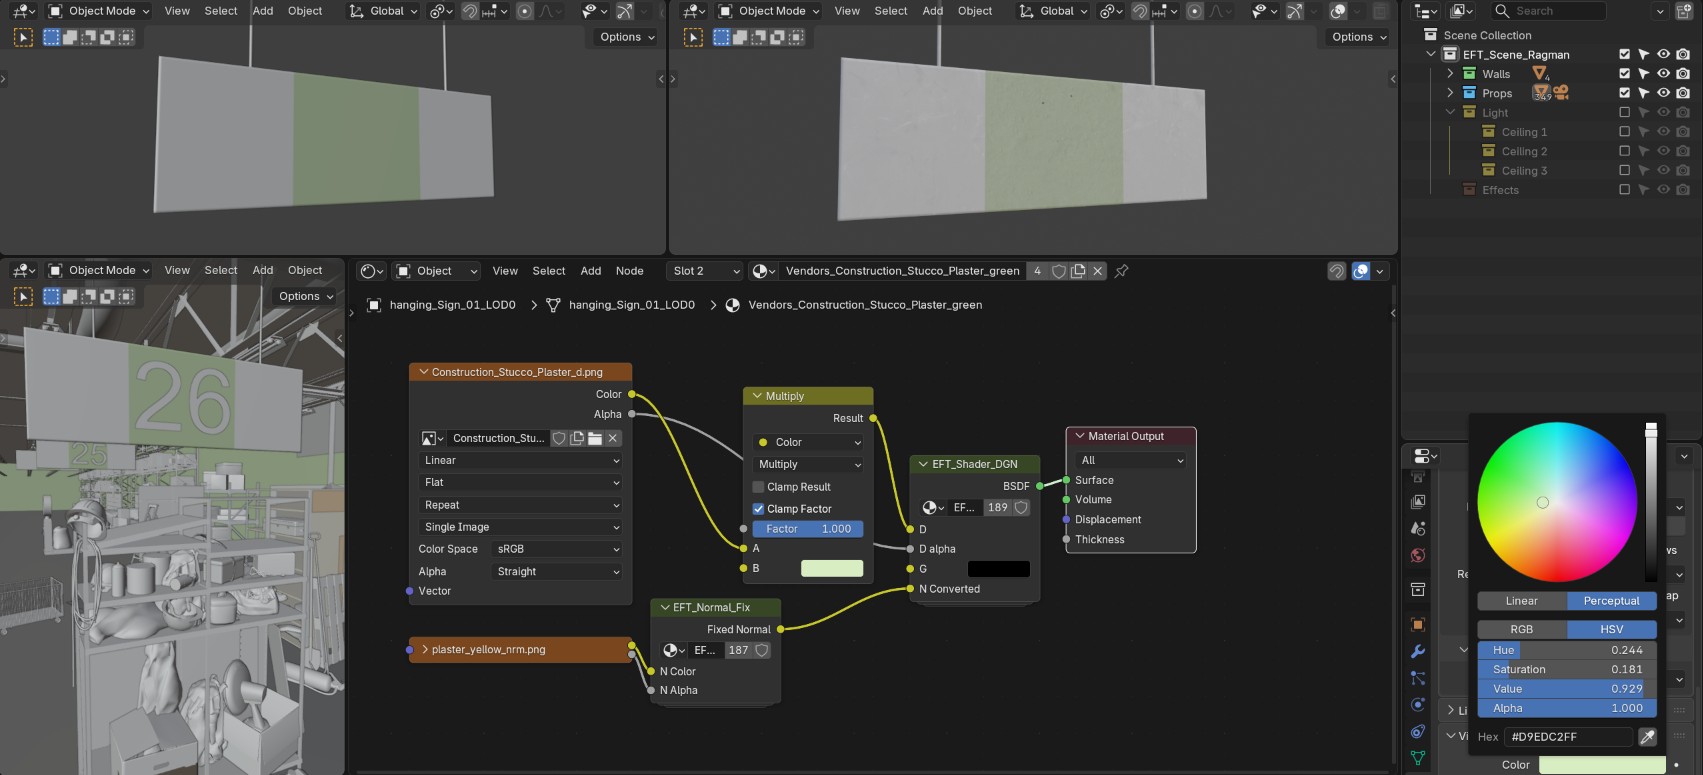This screenshot has height=775, width=1703.
Task: Open the Object Data properties tab
Action: 1418,758
